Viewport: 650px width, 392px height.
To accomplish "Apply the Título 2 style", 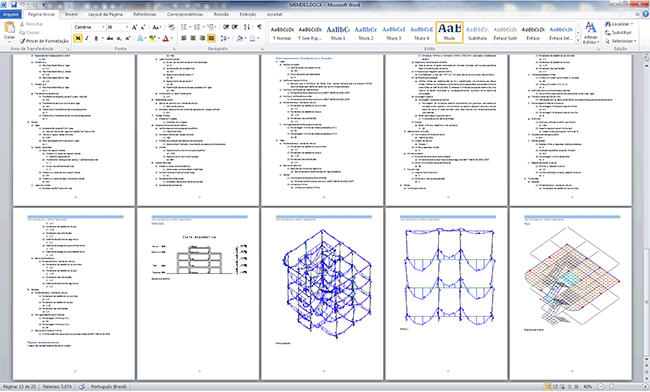I will tap(366, 33).
